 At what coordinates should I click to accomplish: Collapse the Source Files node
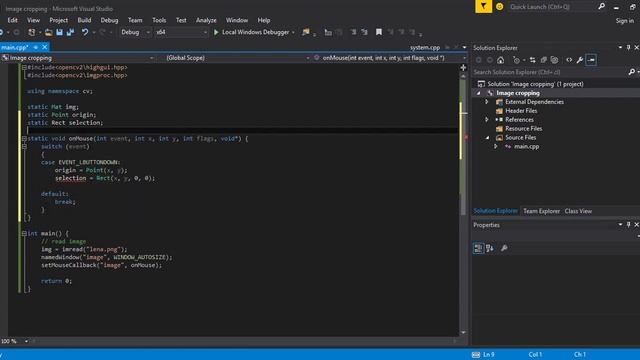[x=487, y=138]
